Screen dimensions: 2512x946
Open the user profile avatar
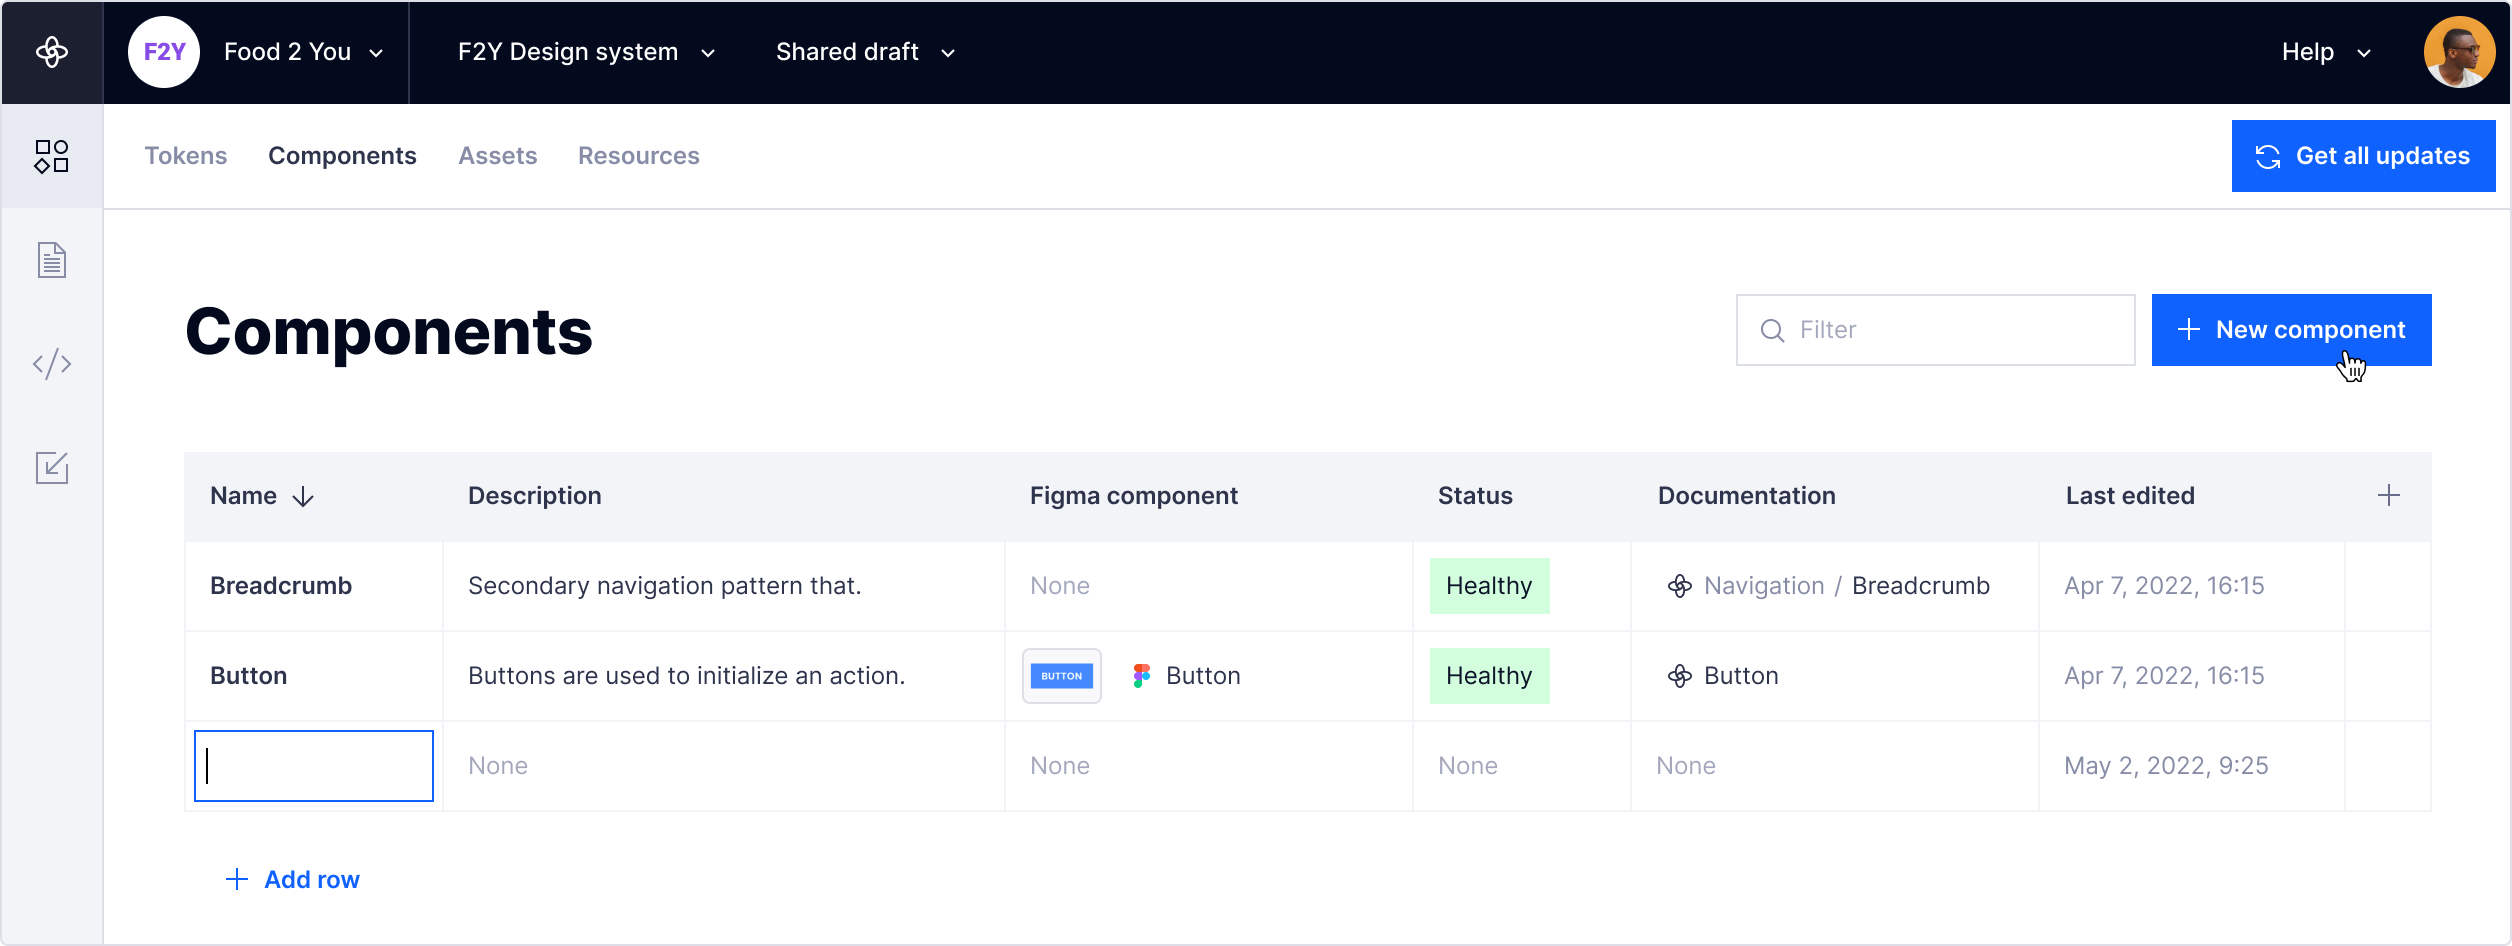click(x=2459, y=52)
